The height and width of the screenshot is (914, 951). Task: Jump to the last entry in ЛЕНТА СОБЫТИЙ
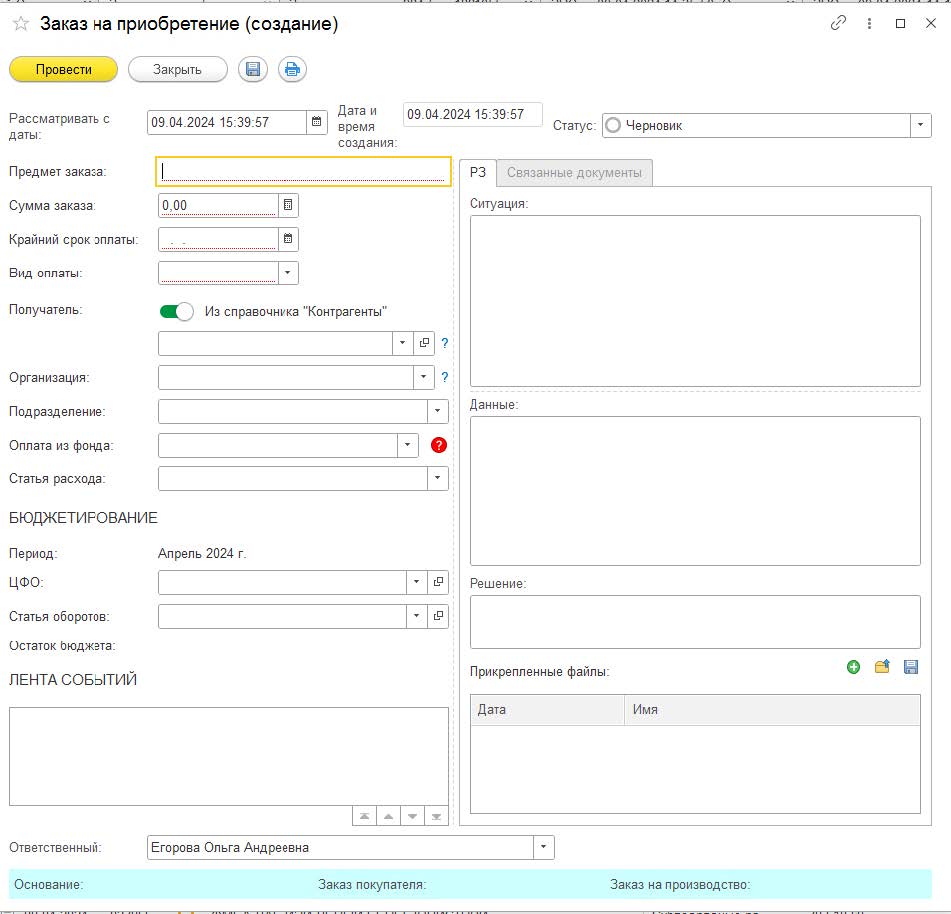[x=436, y=816]
